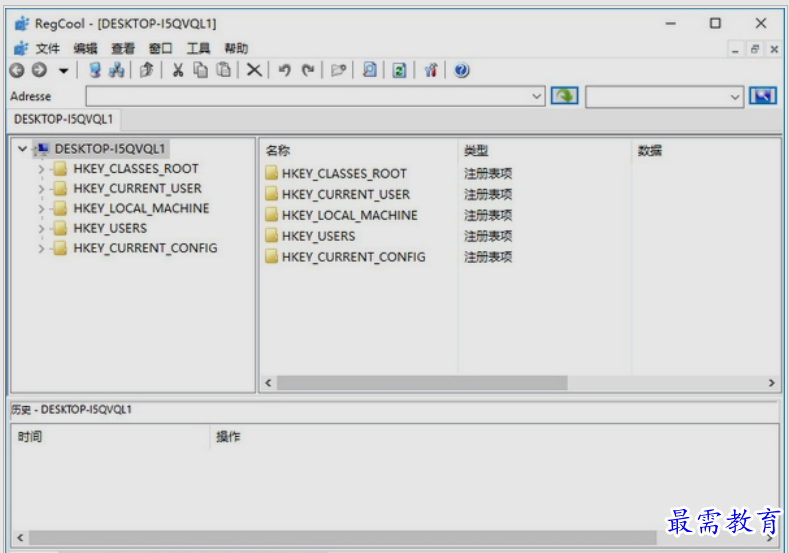
Task: Click the Forward navigation arrow
Action: [x=39, y=70]
